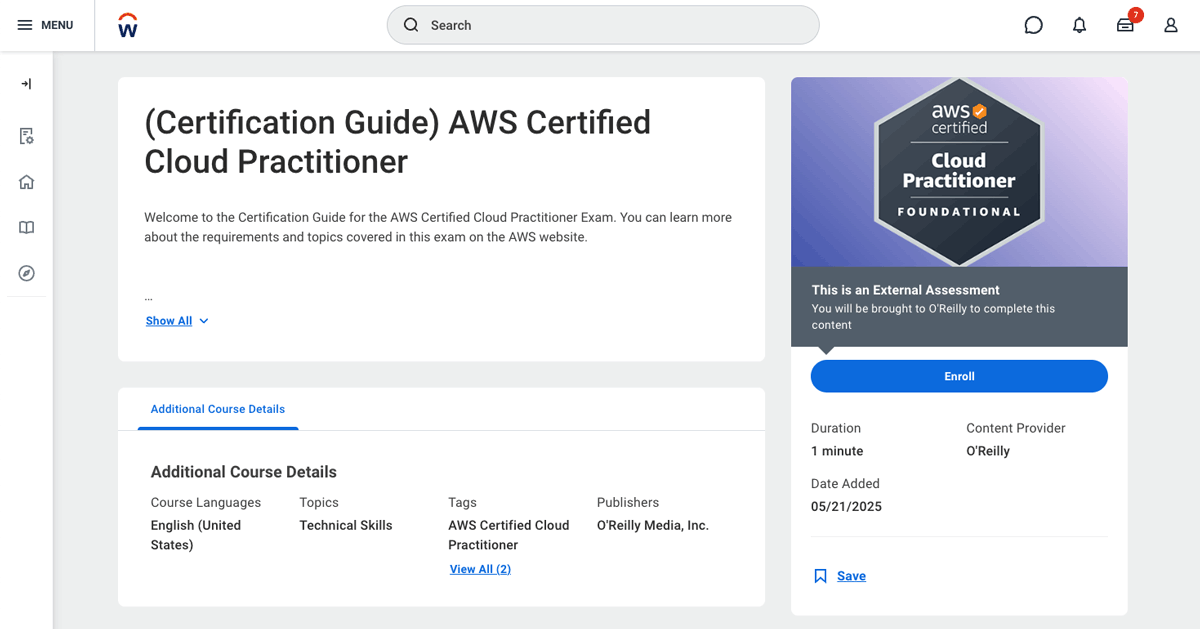Expand the sidebar arrow icon
This screenshot has width=1200, height=629.
(27, 84)
